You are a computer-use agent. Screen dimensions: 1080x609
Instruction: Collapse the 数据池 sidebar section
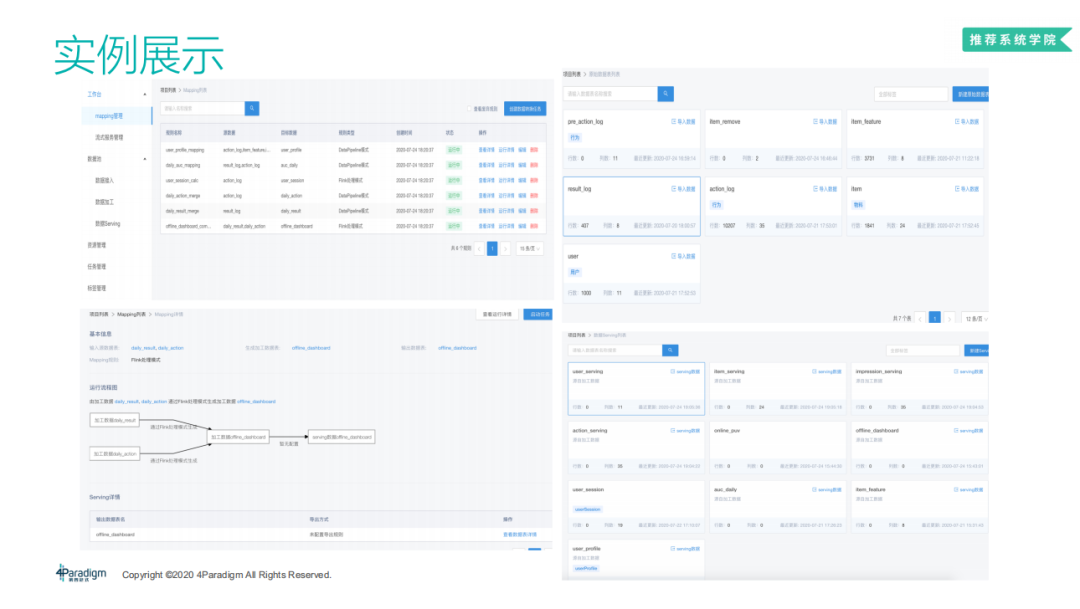[x=145, y=158]
